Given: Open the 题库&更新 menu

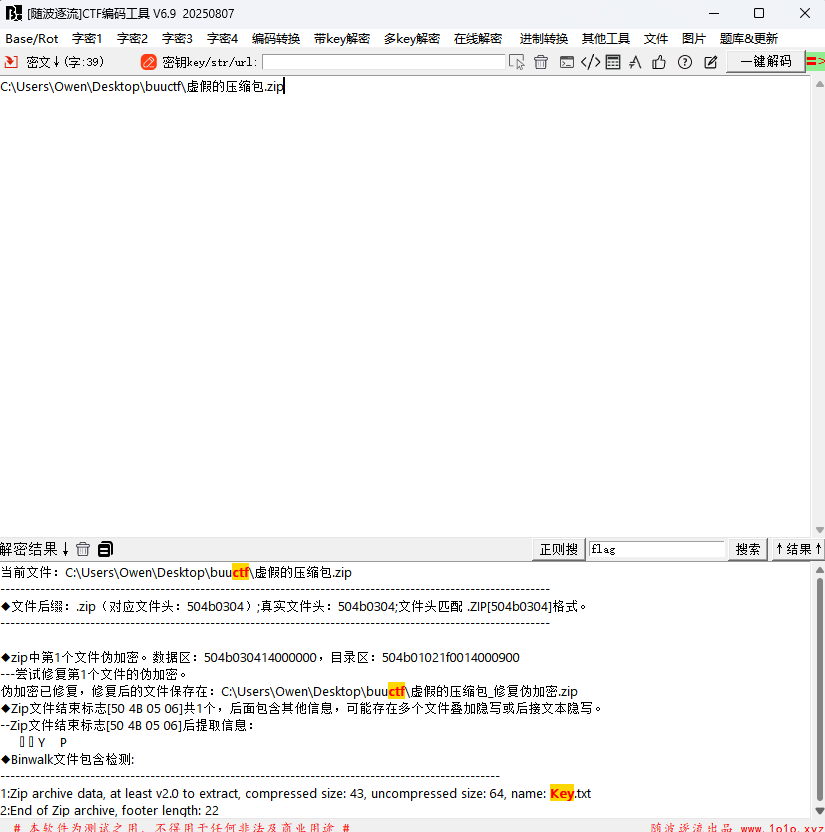Looking at the screenshot, I should tap(749, 39).
